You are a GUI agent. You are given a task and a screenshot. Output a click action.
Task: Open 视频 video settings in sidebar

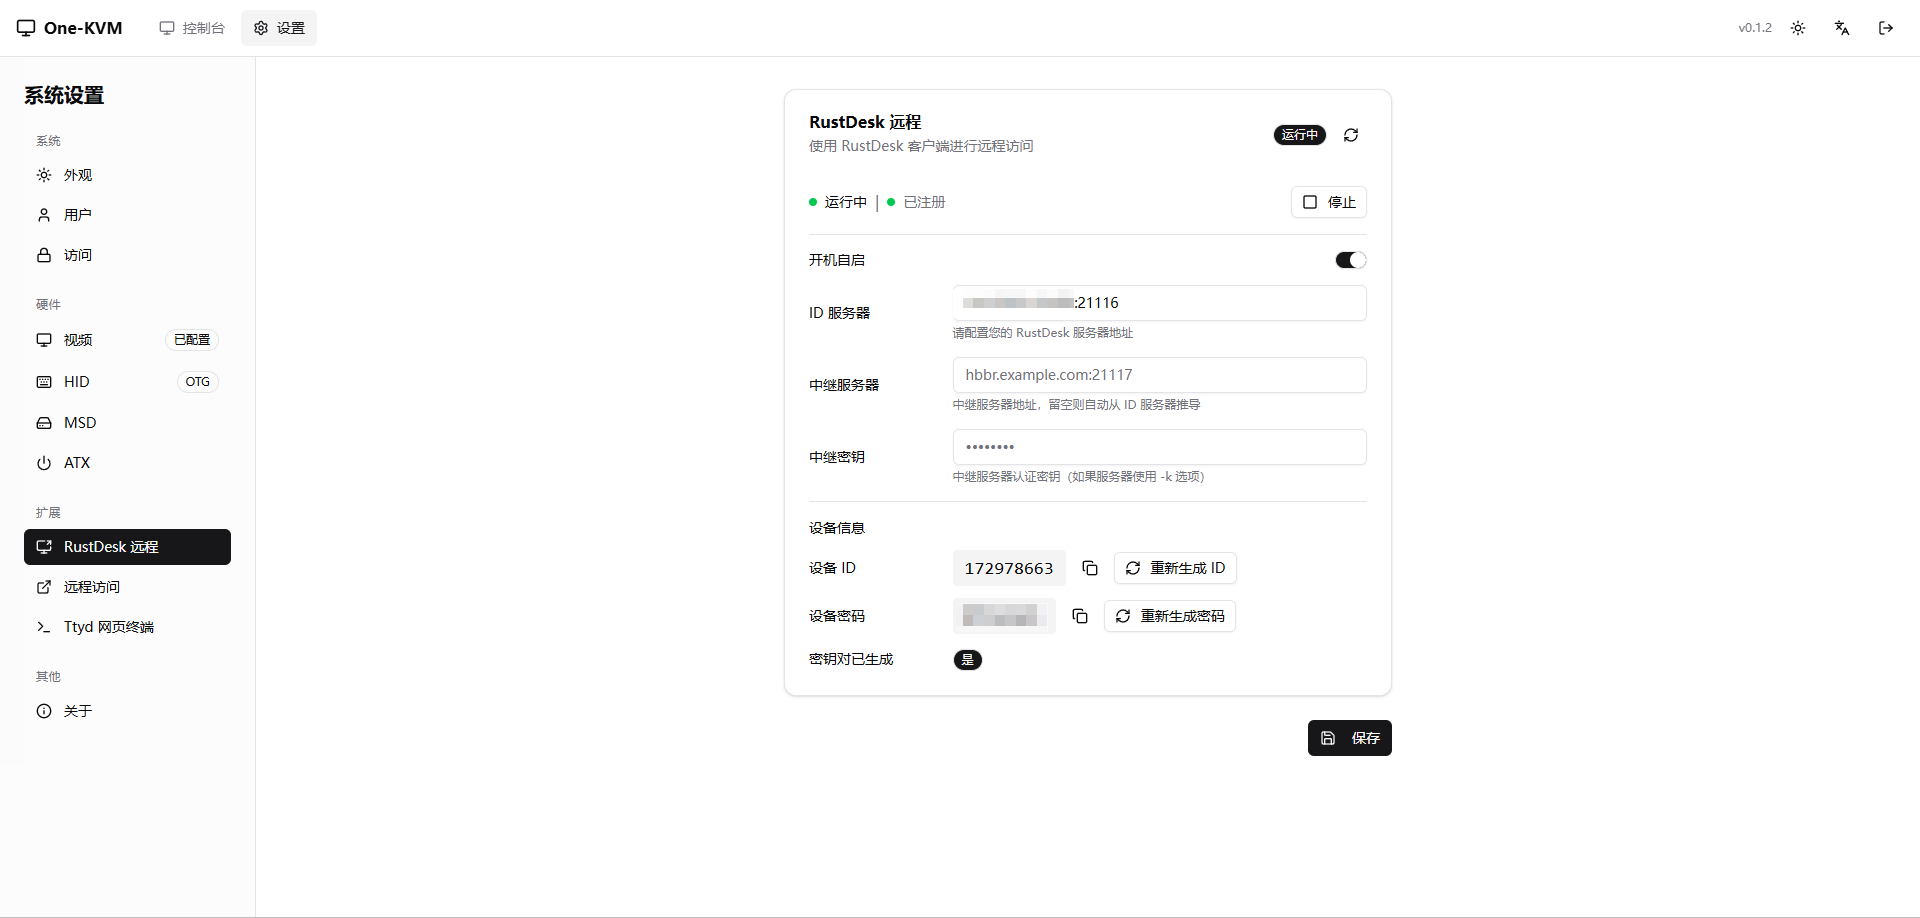click(x=78, y=340)
